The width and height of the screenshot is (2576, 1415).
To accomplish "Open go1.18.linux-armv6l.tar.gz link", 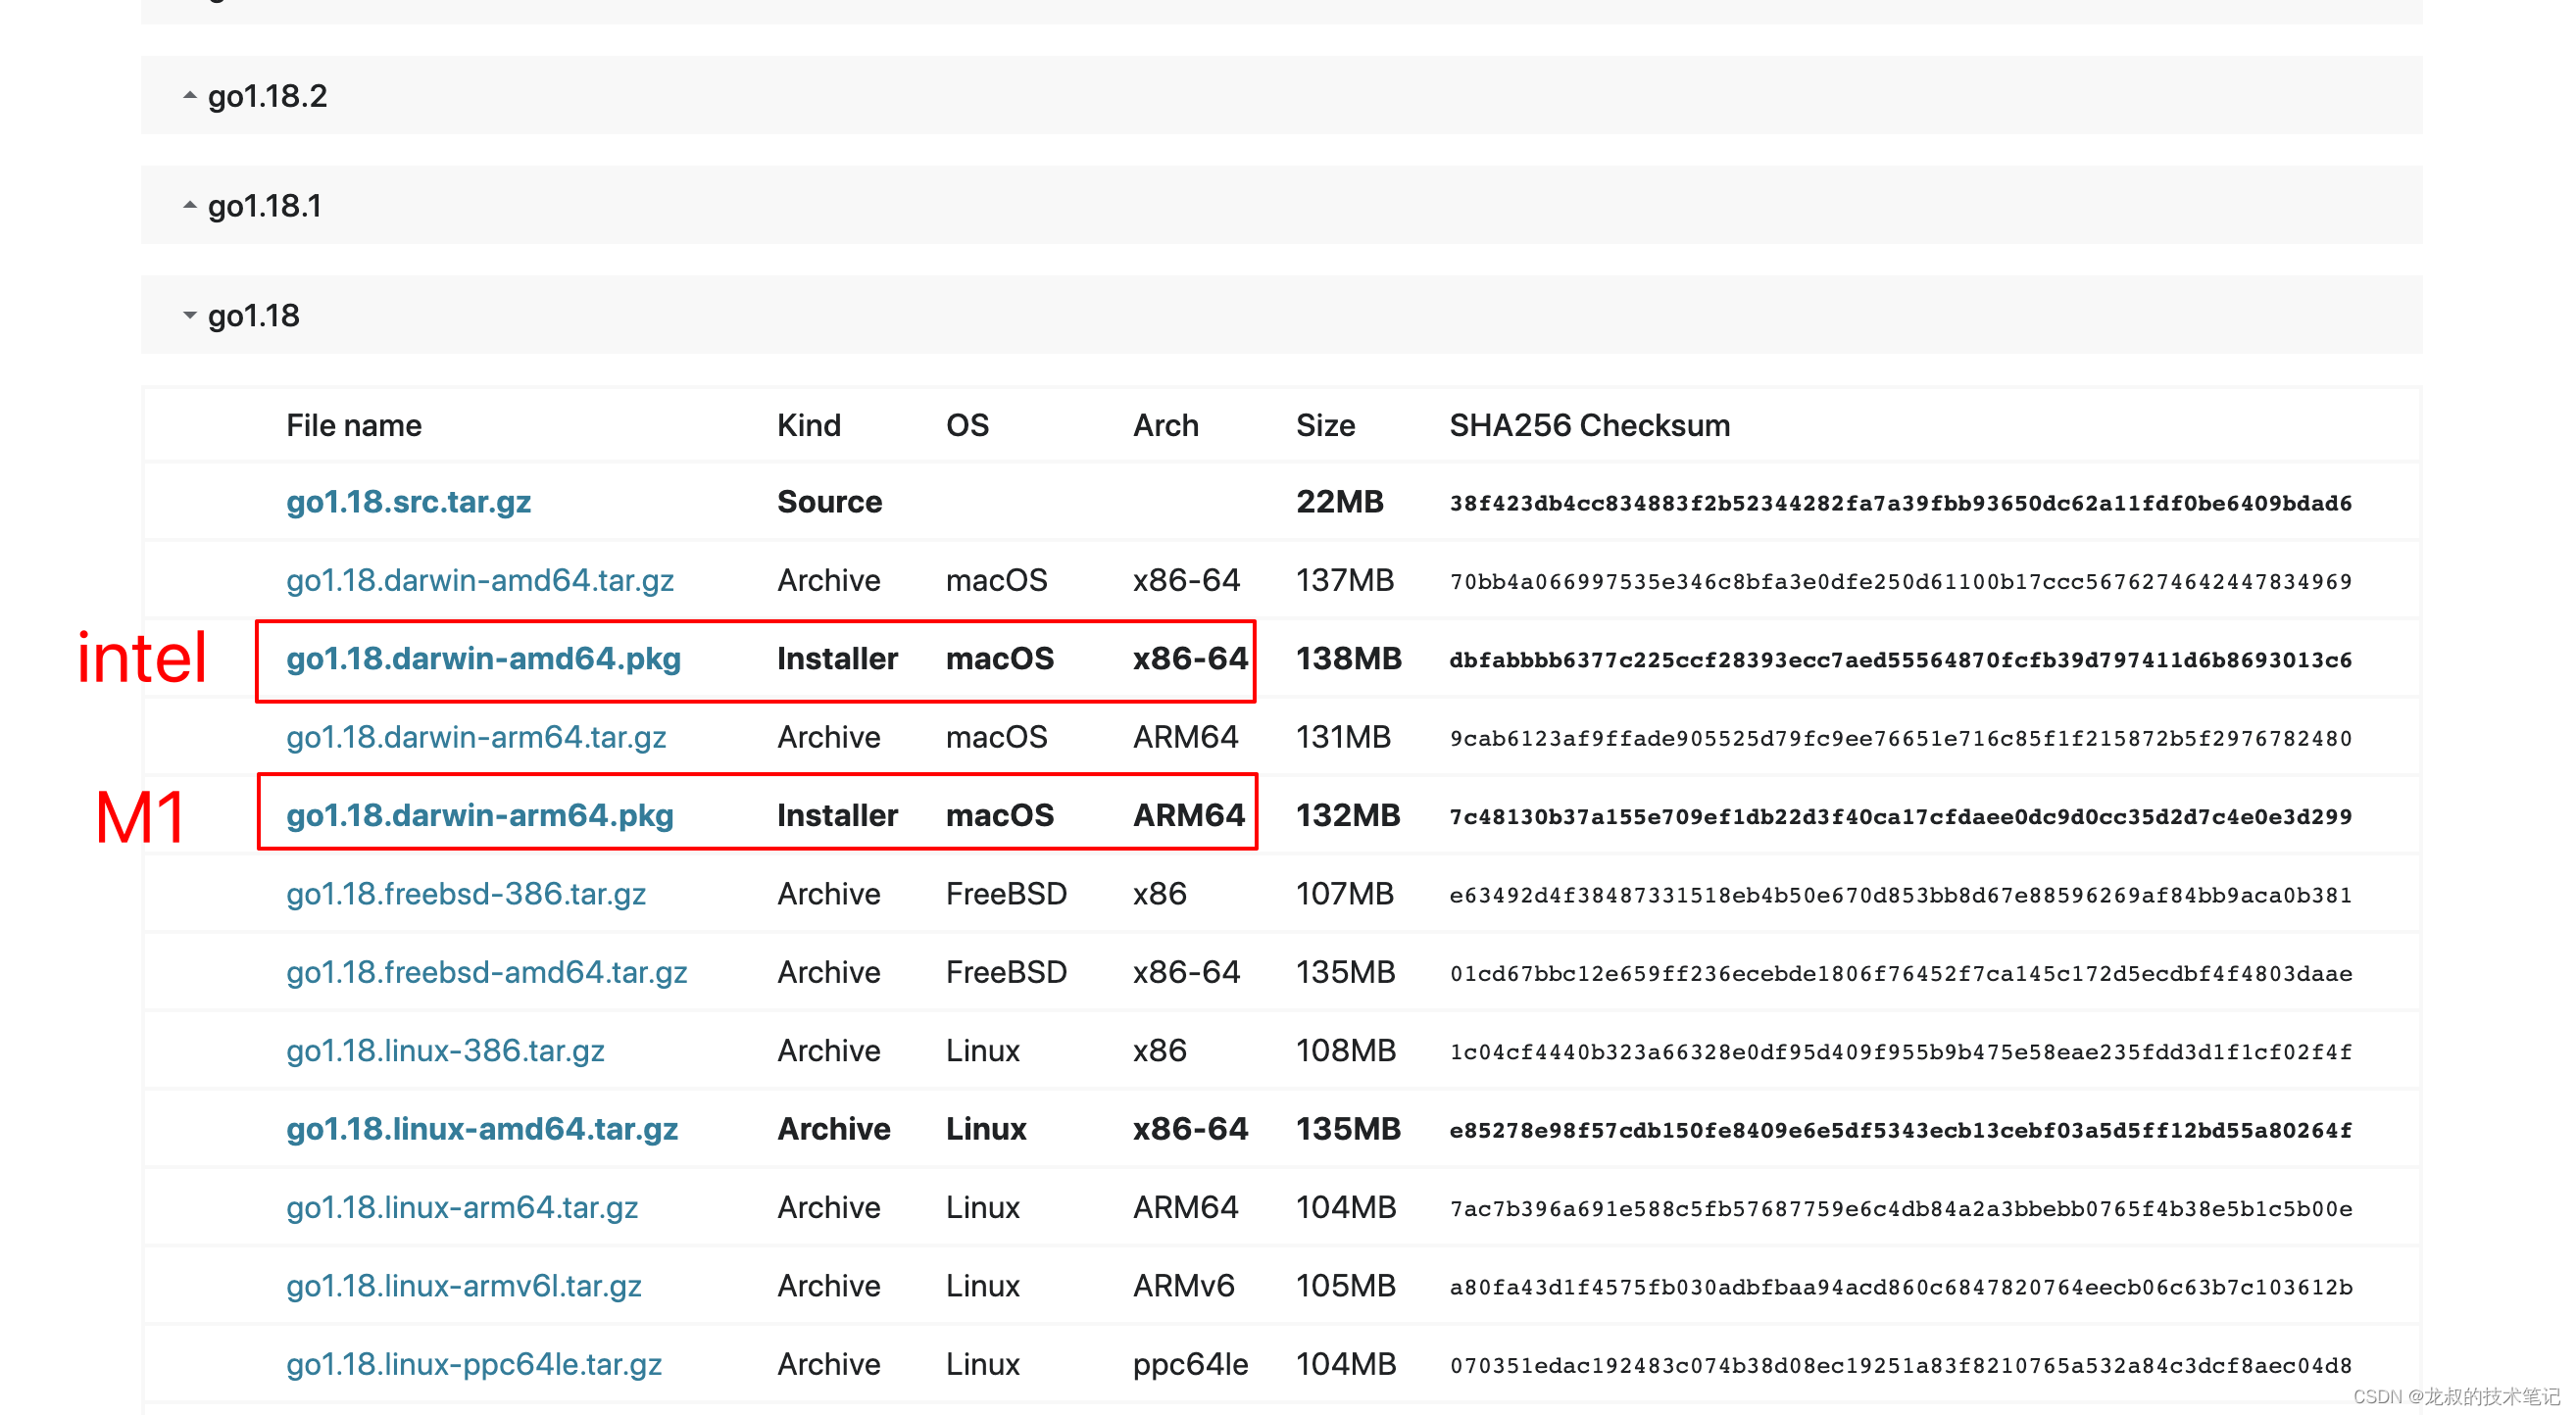I will [x=464, y=1286].
